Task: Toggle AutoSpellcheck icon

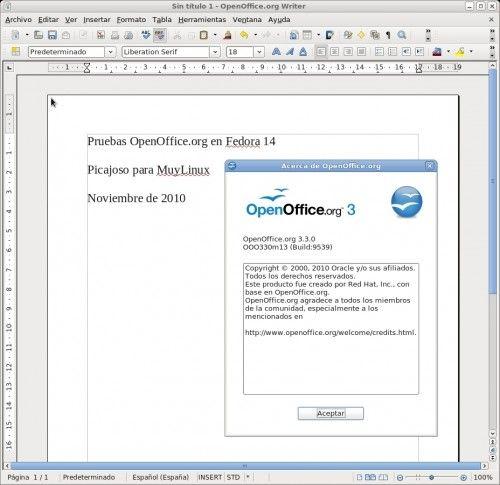Action: (160, 35)
